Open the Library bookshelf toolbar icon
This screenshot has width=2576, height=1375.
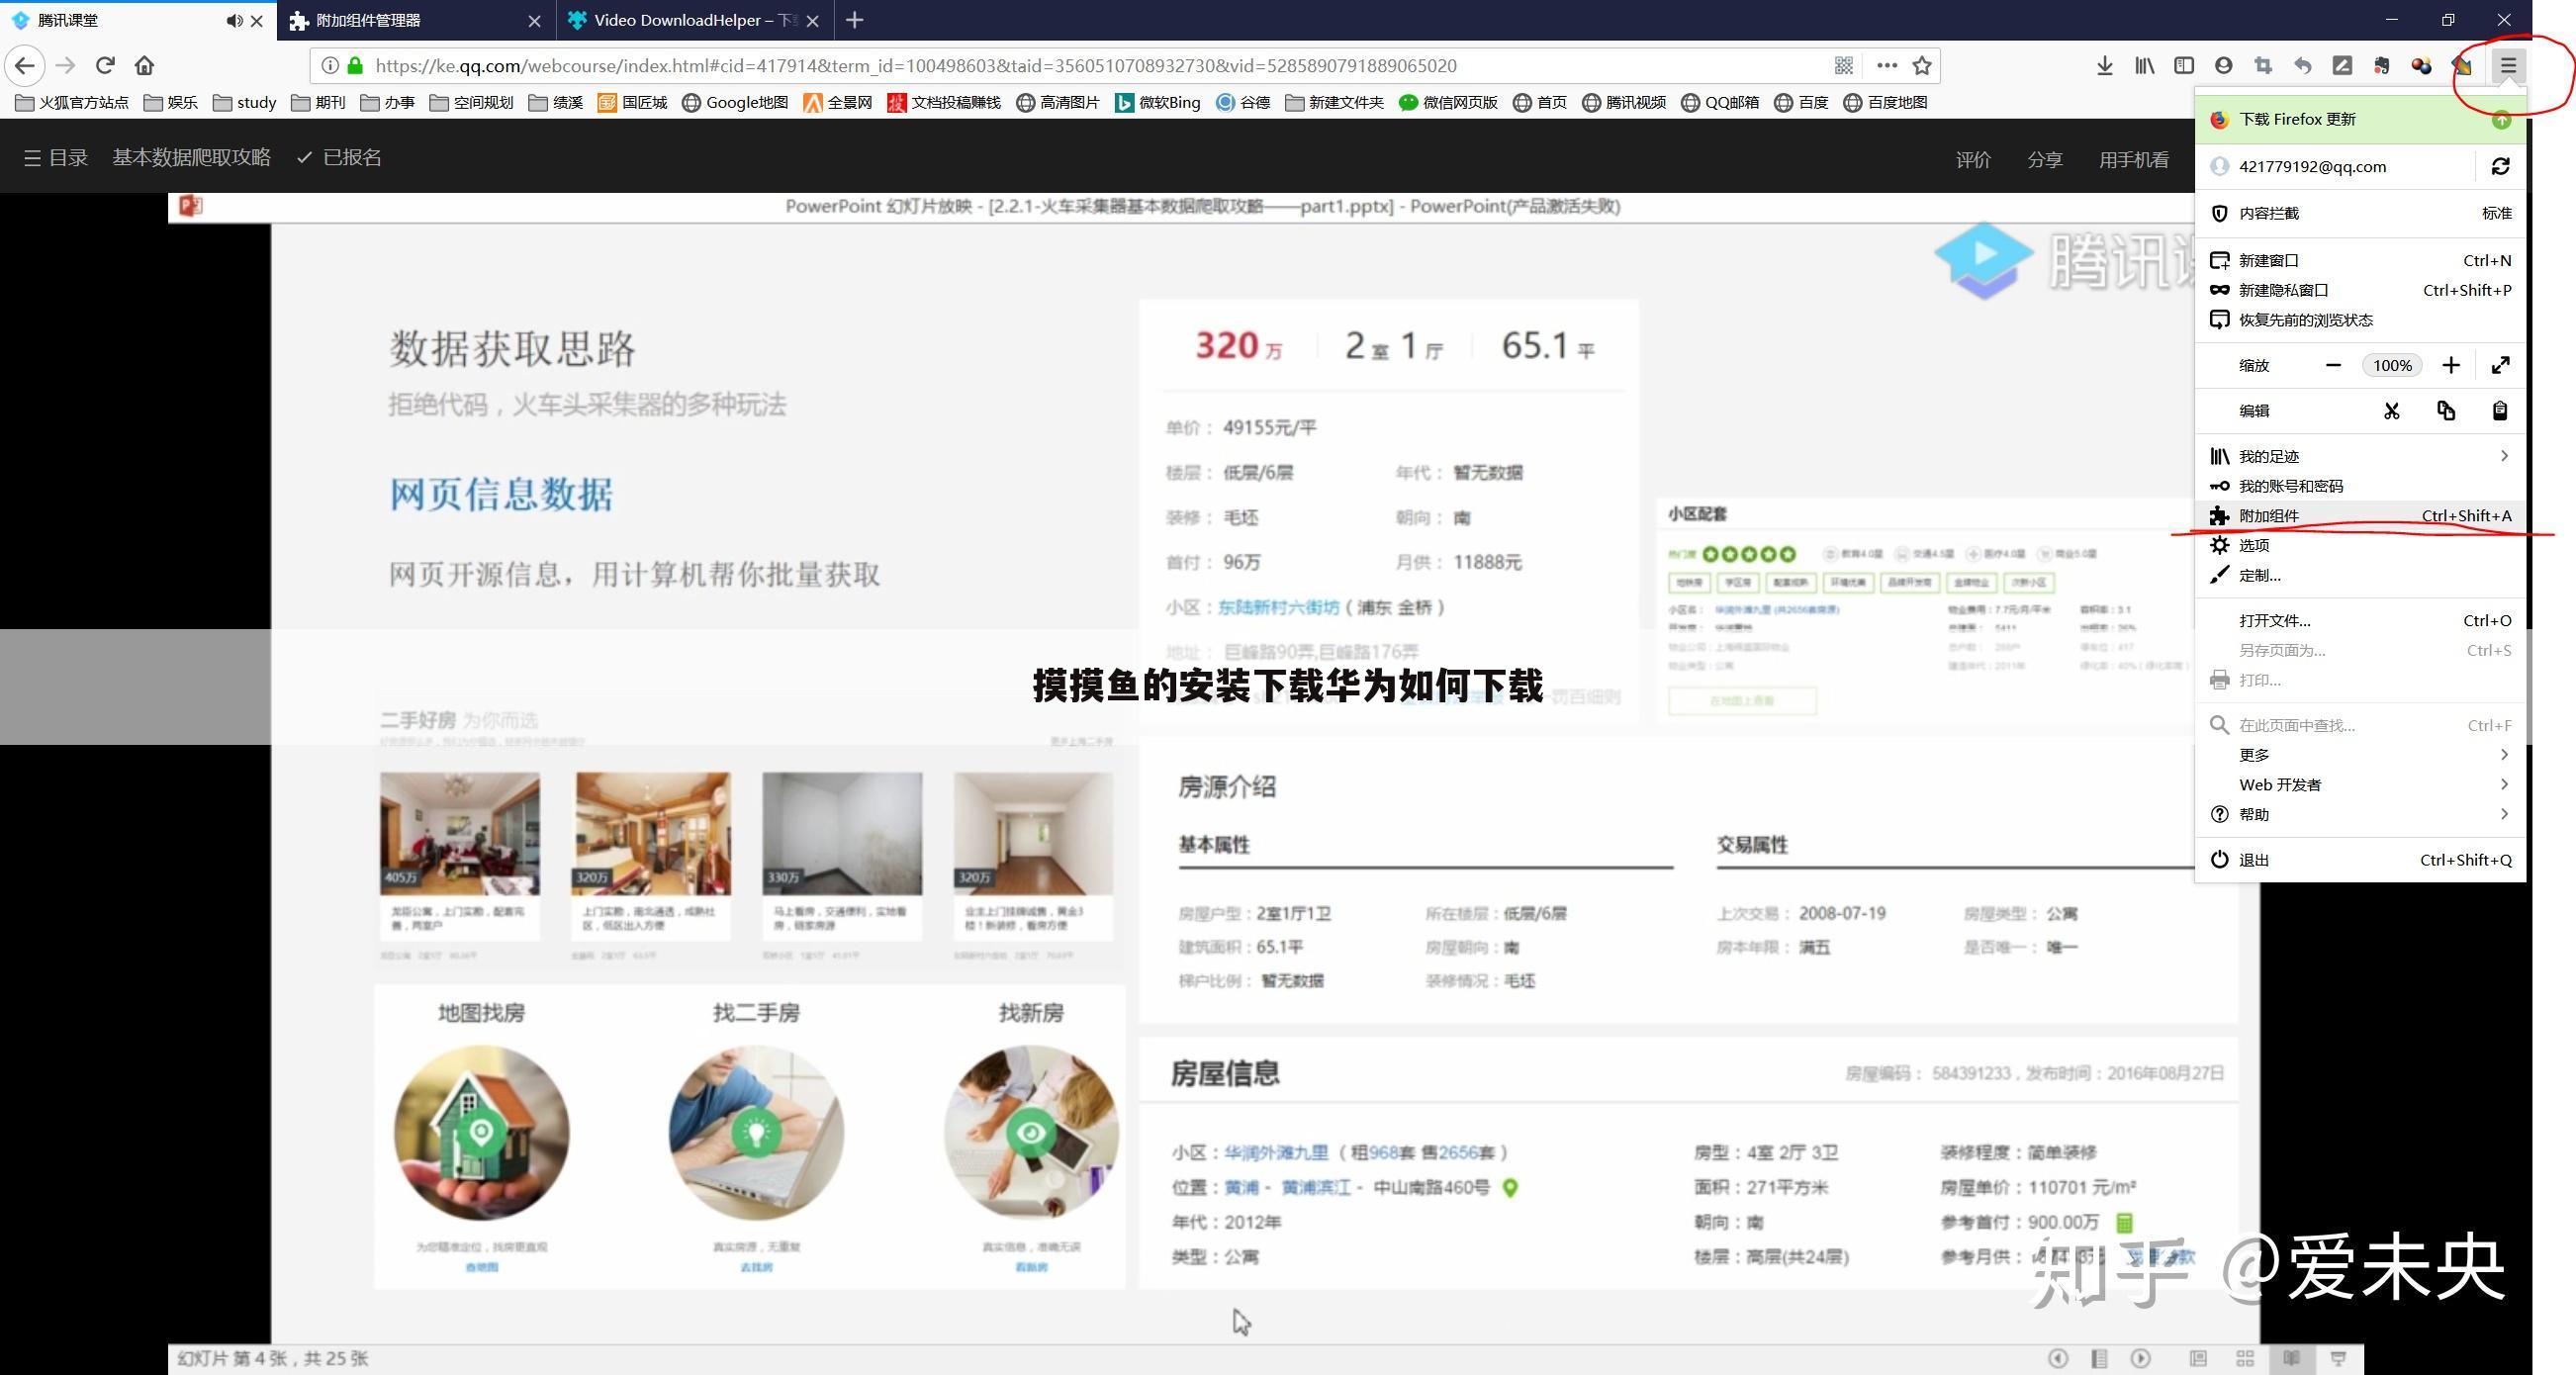(2145, 66)
